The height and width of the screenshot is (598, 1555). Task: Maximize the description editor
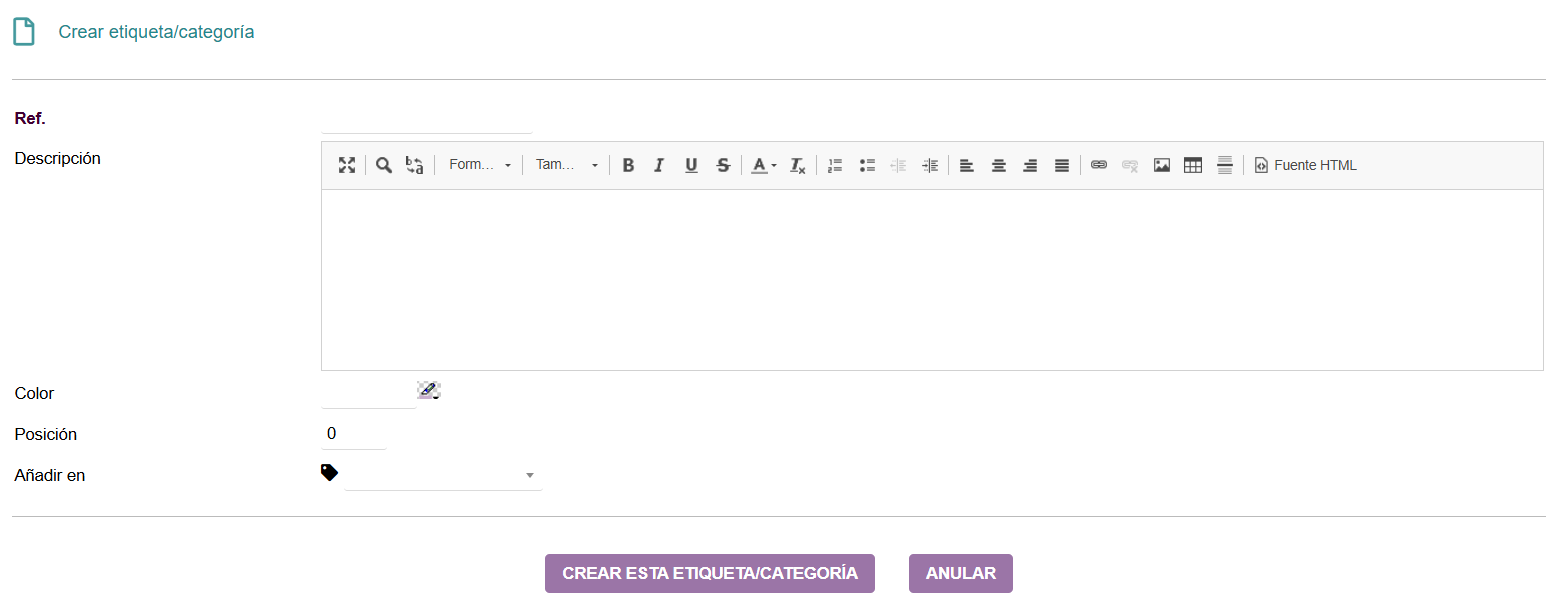pyautogui.click(x=347, y=165)
